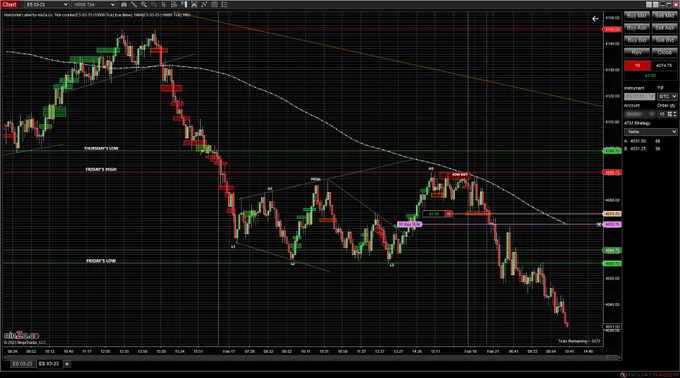Expand the TIF GTC dropdown

[x=667, y=96]
